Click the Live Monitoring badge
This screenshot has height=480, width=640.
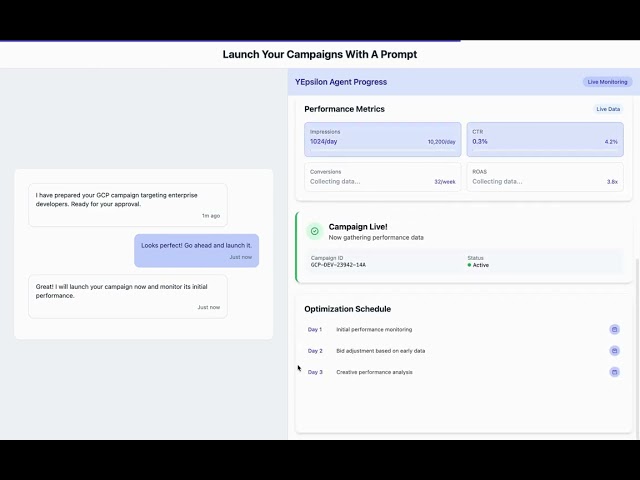click(x=607, y=82)
